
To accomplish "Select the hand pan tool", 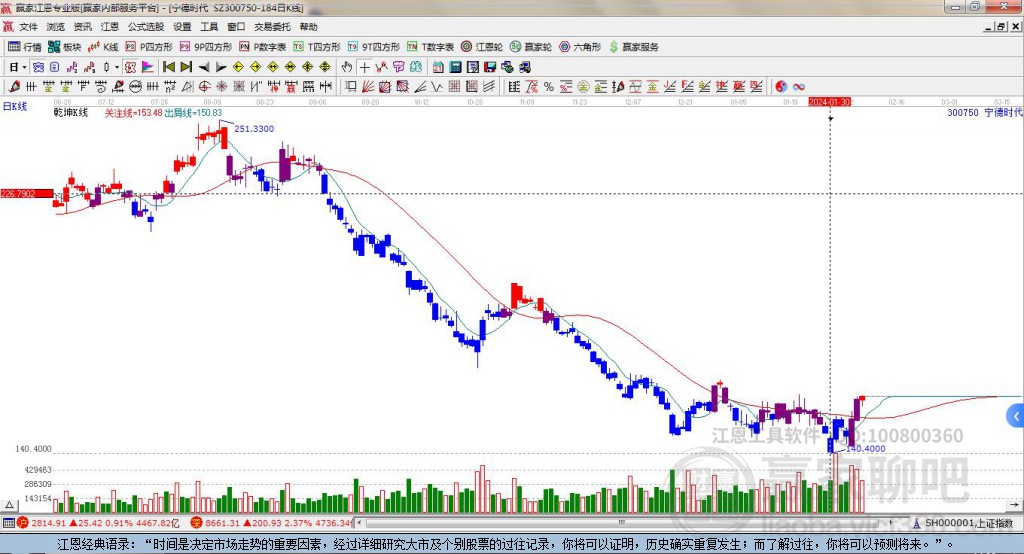I will coord(347,67).
